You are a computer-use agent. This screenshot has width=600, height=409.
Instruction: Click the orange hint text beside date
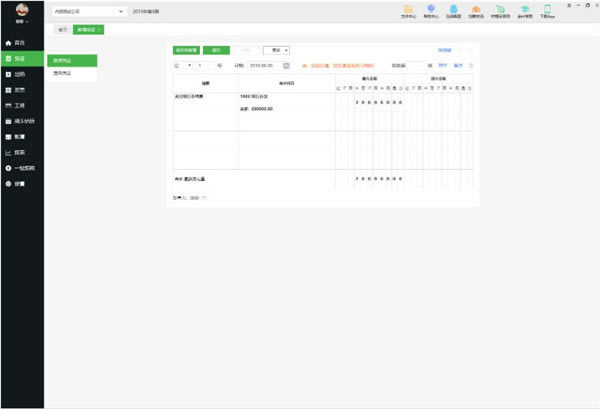coord(338,66)
